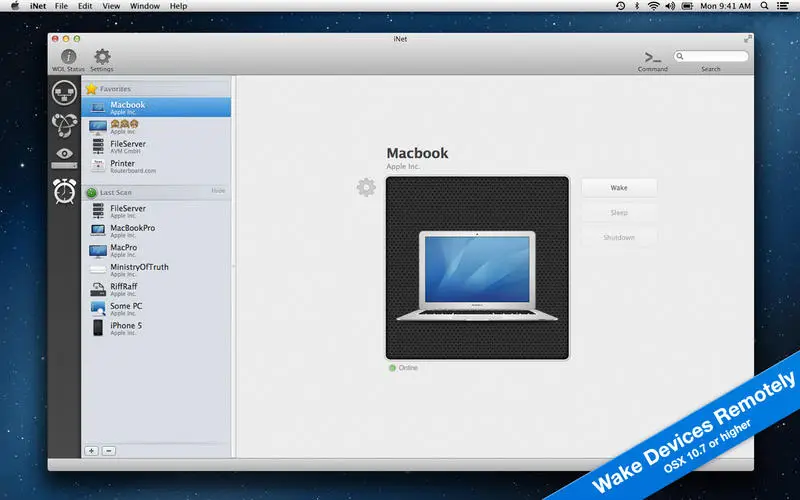Select Macbook in Favorites list
This screenshot has height=500, width=800.
coord(156,107)
